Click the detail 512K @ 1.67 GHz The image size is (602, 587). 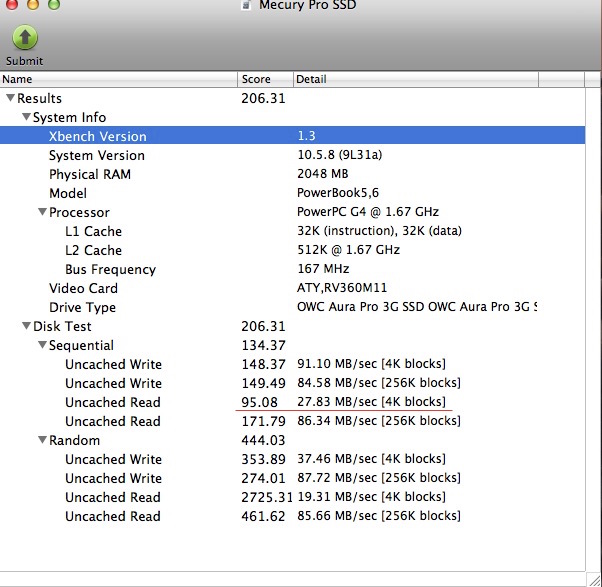349,250
